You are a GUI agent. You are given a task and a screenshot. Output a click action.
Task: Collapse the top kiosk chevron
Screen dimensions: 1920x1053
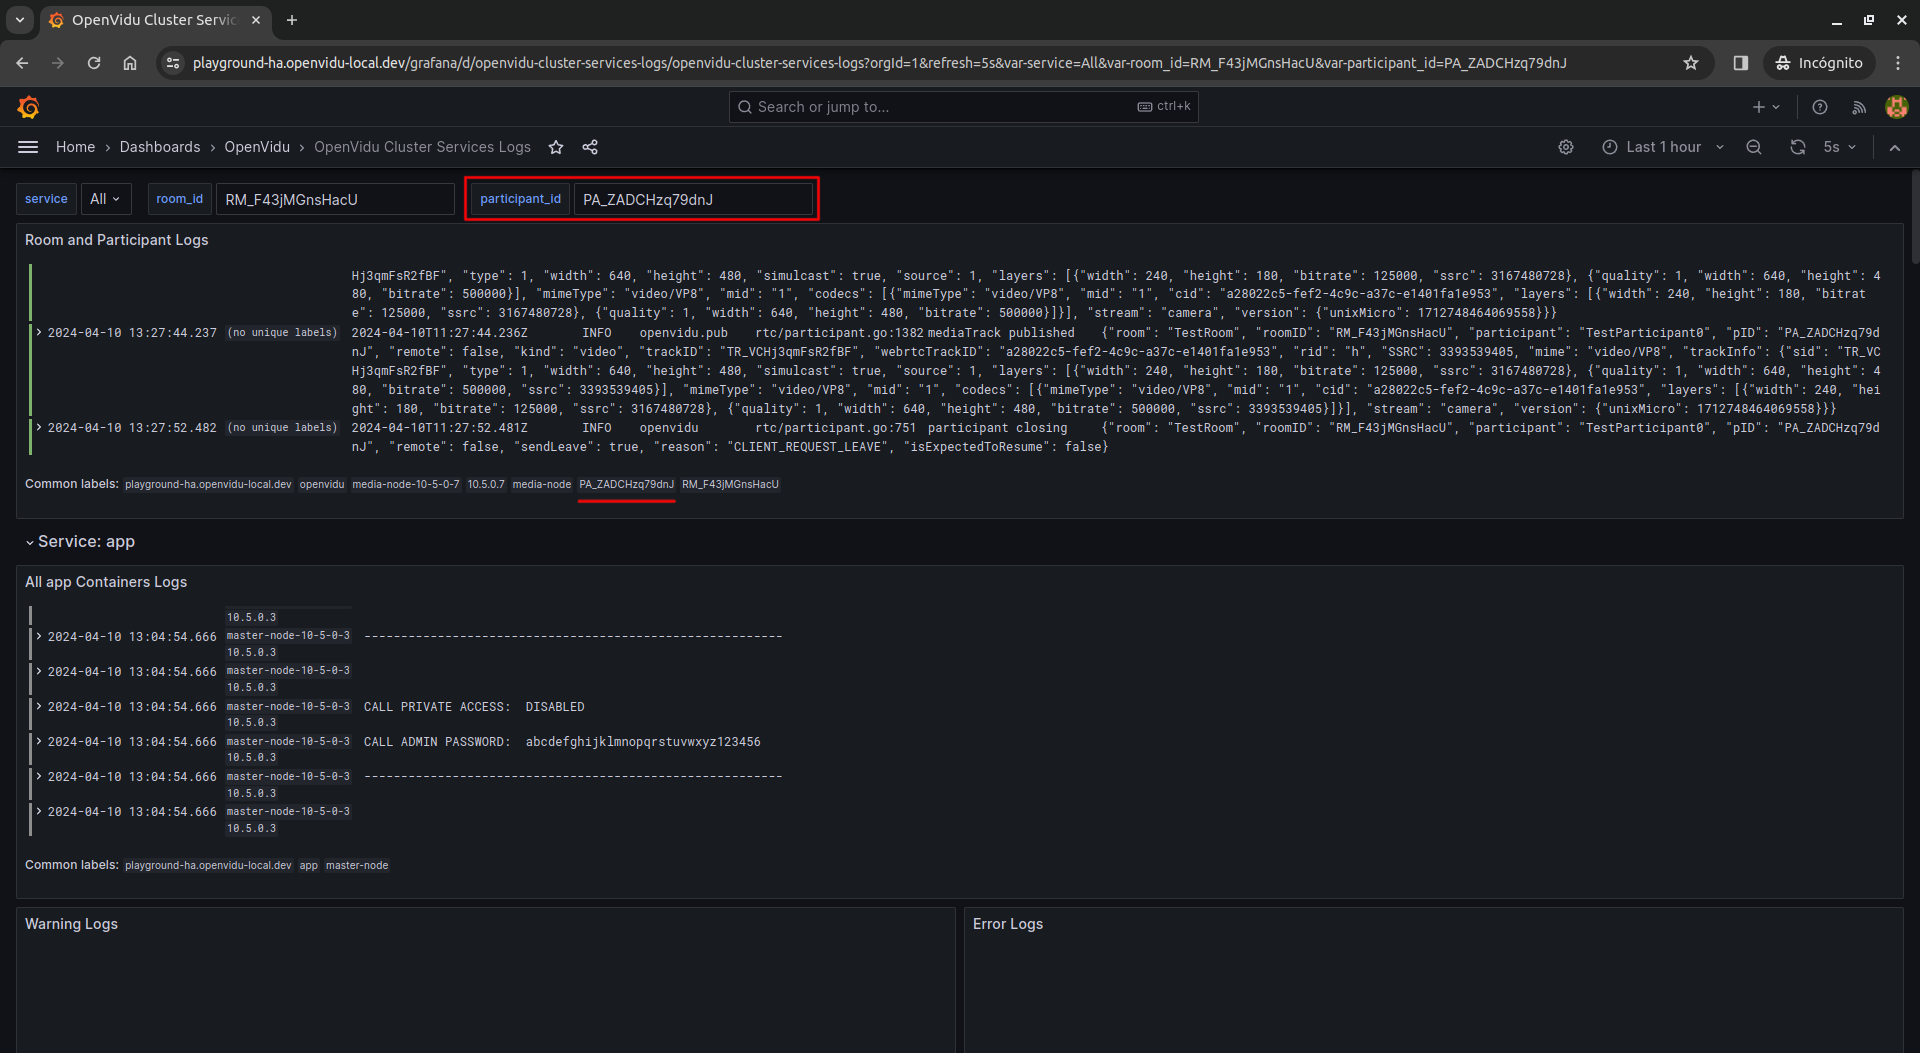(1895, 147)
